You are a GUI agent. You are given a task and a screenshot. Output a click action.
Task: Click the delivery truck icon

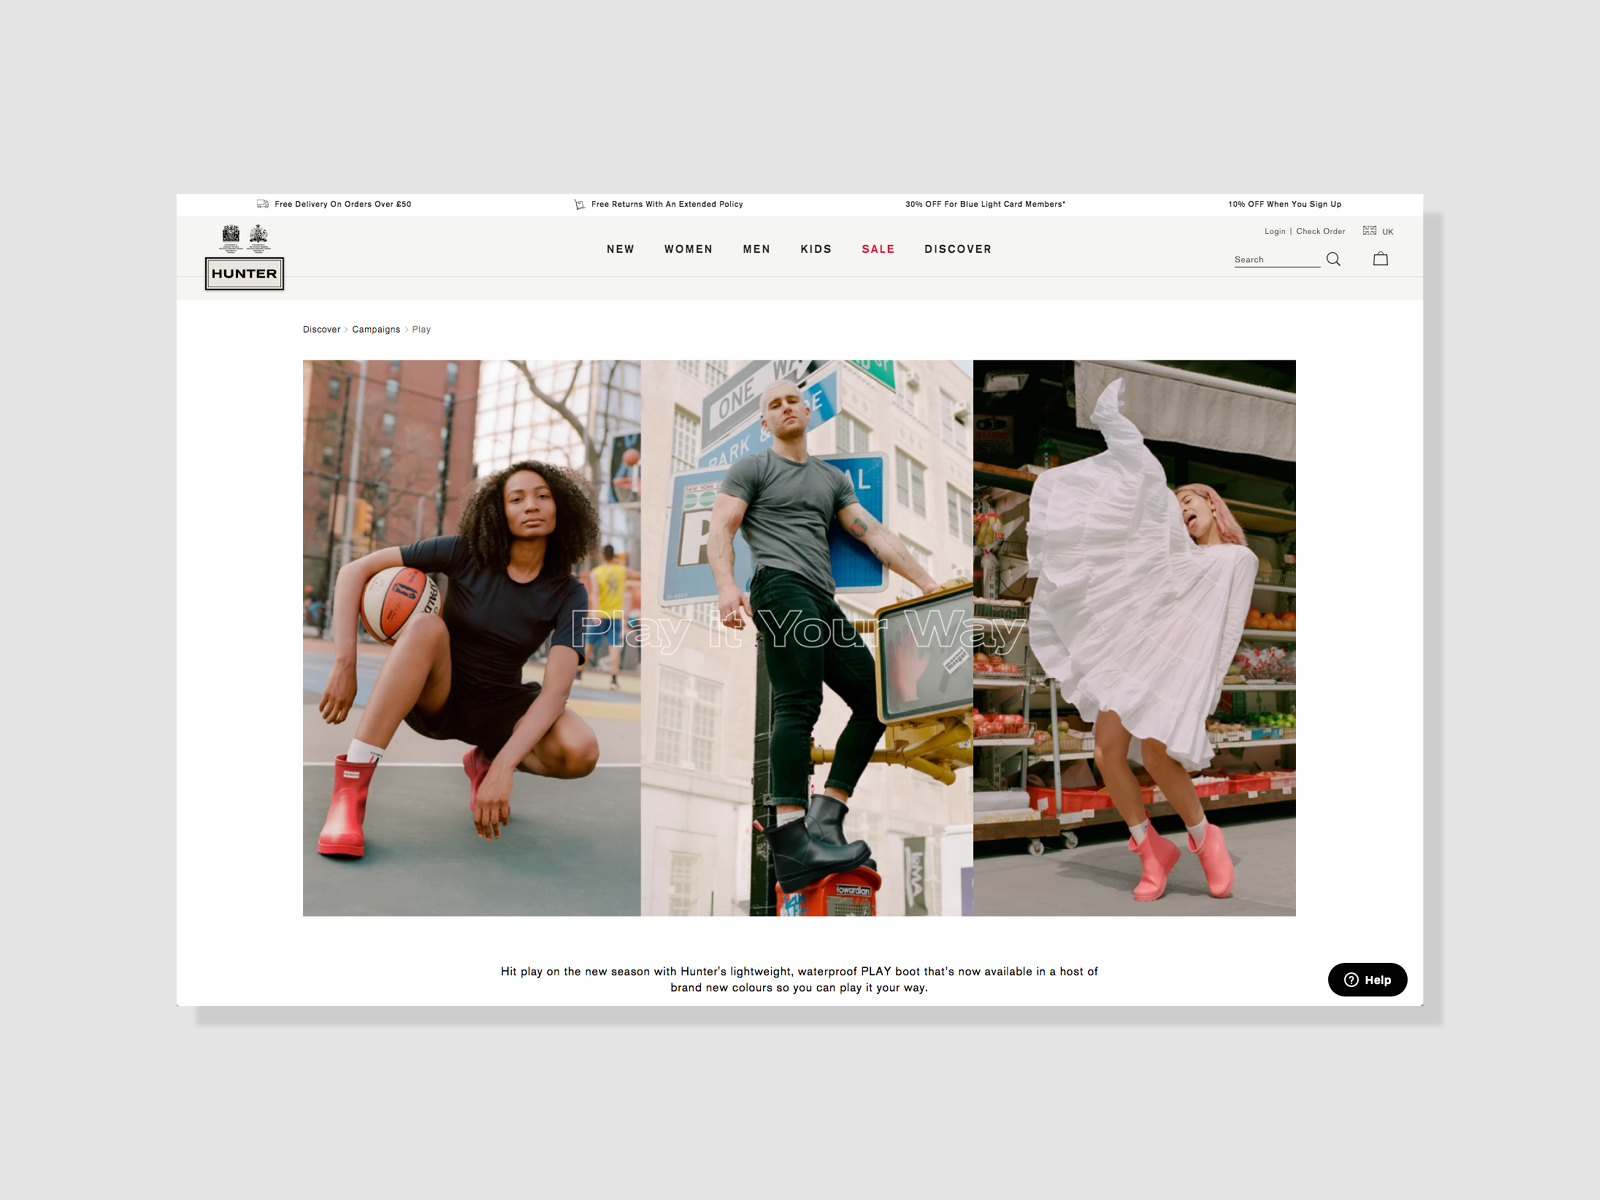pyautogui.click(x=262, y=204)
